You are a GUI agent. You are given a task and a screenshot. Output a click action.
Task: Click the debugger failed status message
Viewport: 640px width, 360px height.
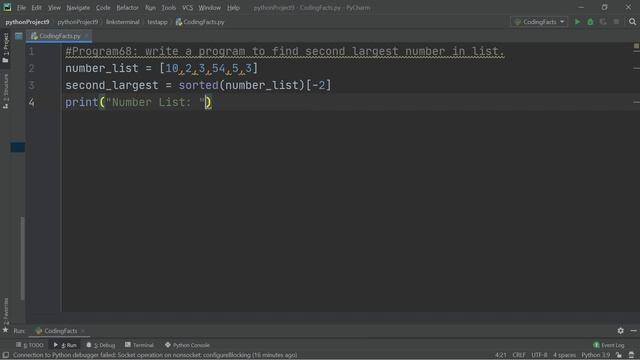(x=155, y=355)
